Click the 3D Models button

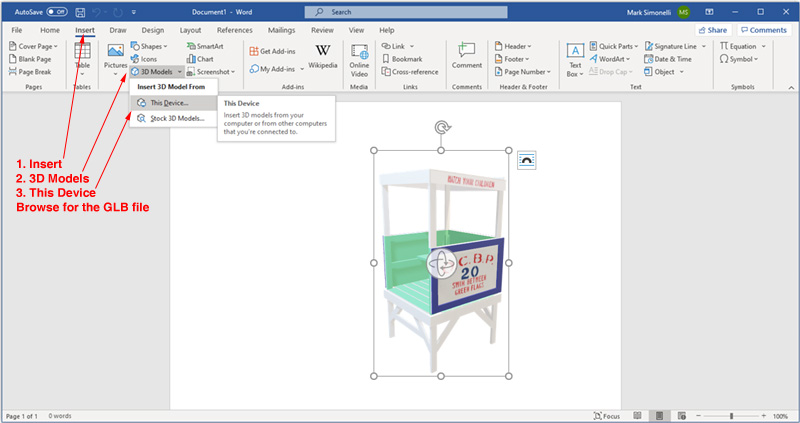pyautogui.click(x=152, y=72)
